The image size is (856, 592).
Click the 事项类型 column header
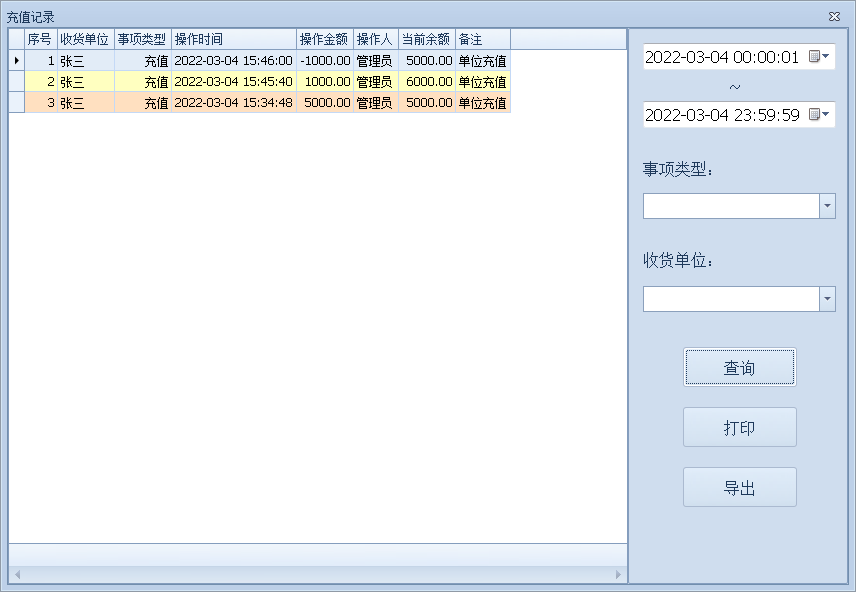pyautogui.click(x=142, y=39)
